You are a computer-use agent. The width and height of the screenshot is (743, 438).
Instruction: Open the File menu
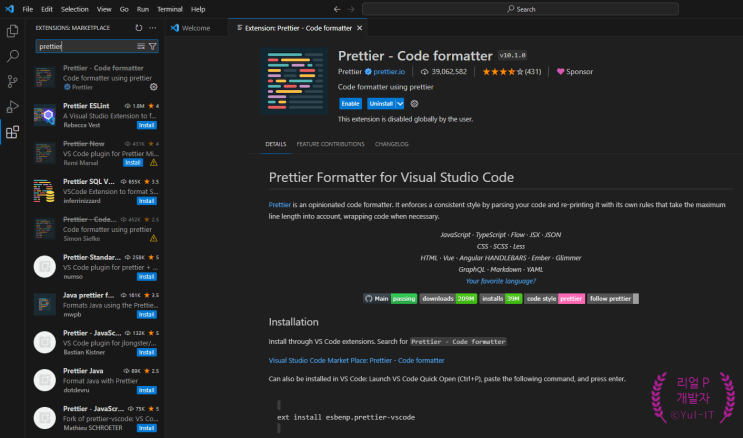click(x=28, y=9)
